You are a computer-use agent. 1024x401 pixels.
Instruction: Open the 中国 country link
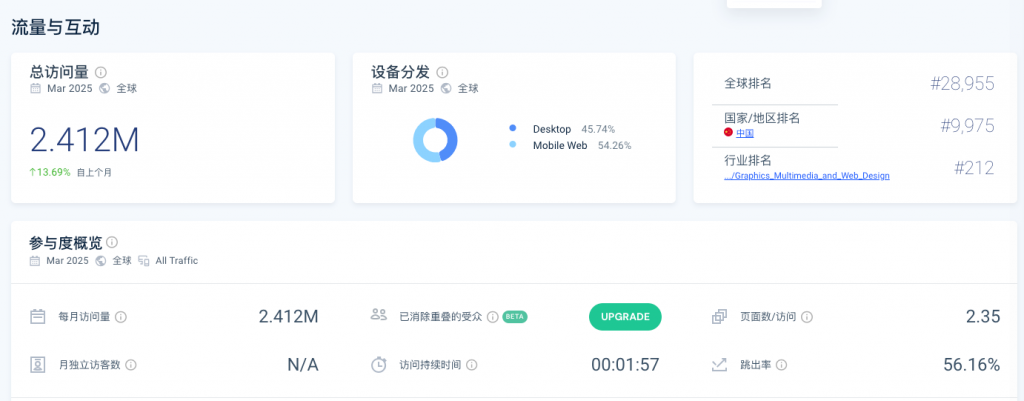pos(745,133)
